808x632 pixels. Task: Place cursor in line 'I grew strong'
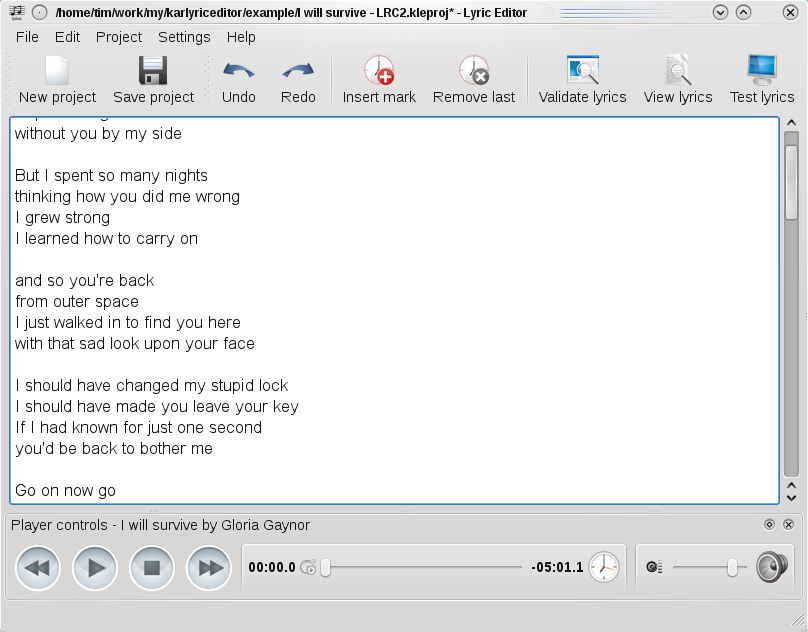tap(62, 218)
